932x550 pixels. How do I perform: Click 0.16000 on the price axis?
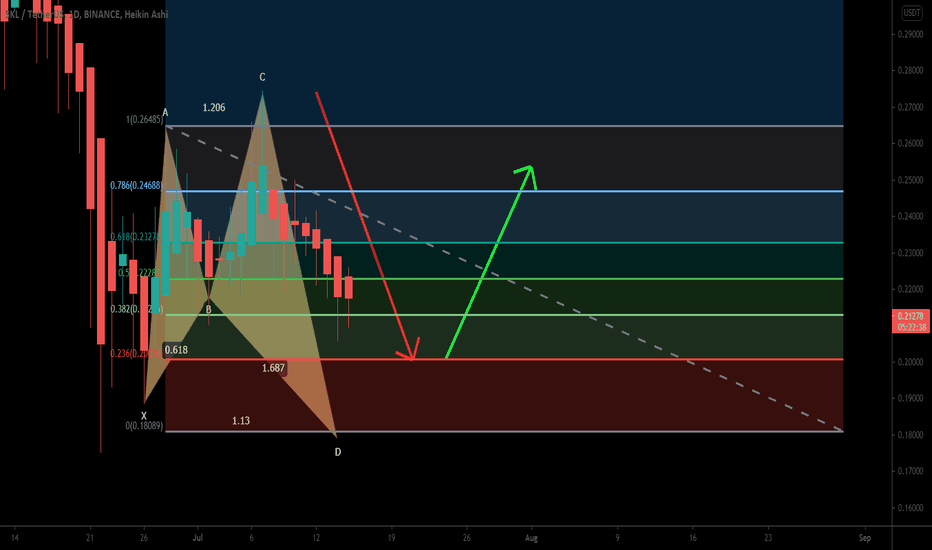(911, 508)
